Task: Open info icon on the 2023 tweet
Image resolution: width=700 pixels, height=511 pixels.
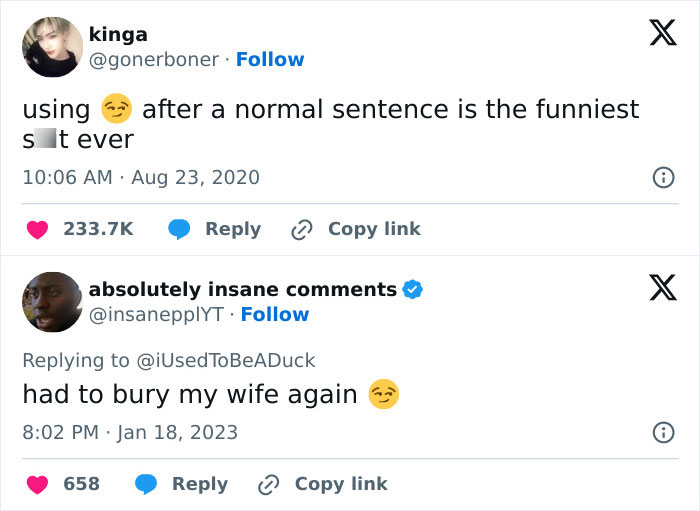Action: [x=661, y=433]
